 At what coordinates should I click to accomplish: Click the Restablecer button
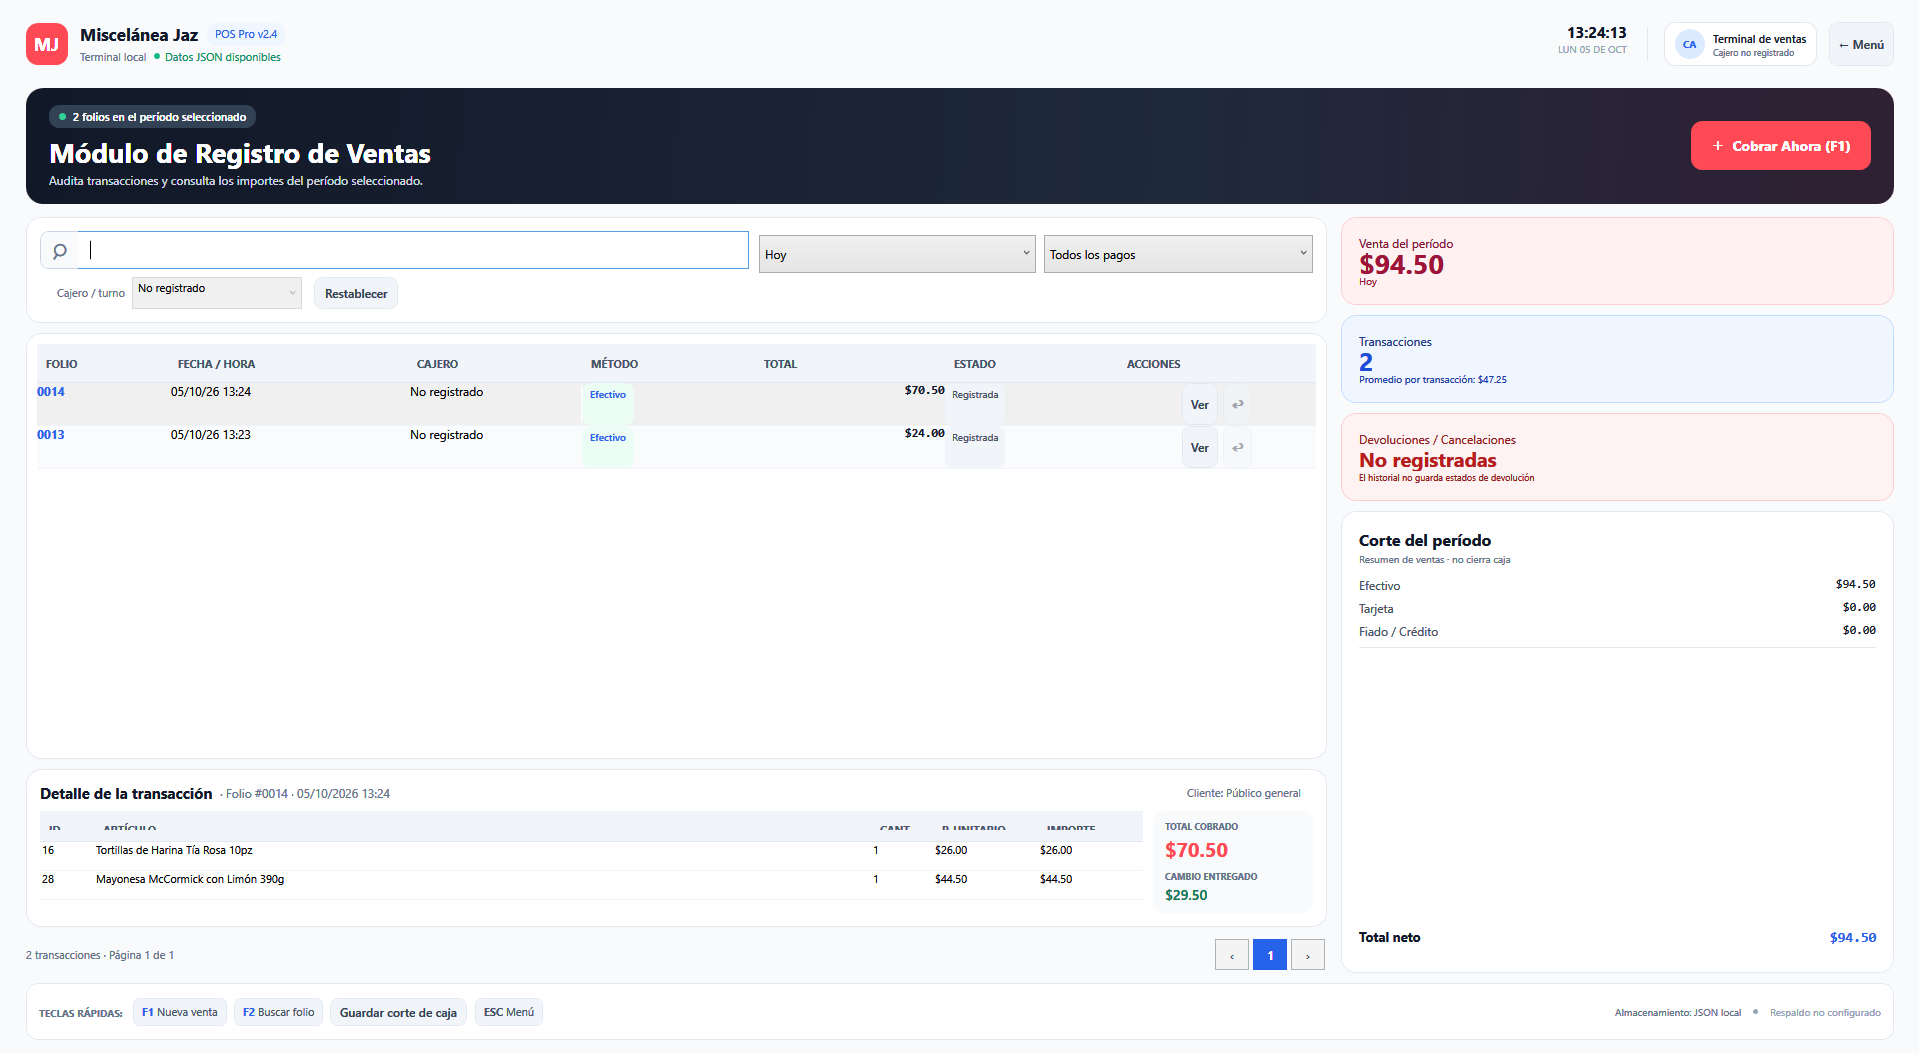point(356,293)
